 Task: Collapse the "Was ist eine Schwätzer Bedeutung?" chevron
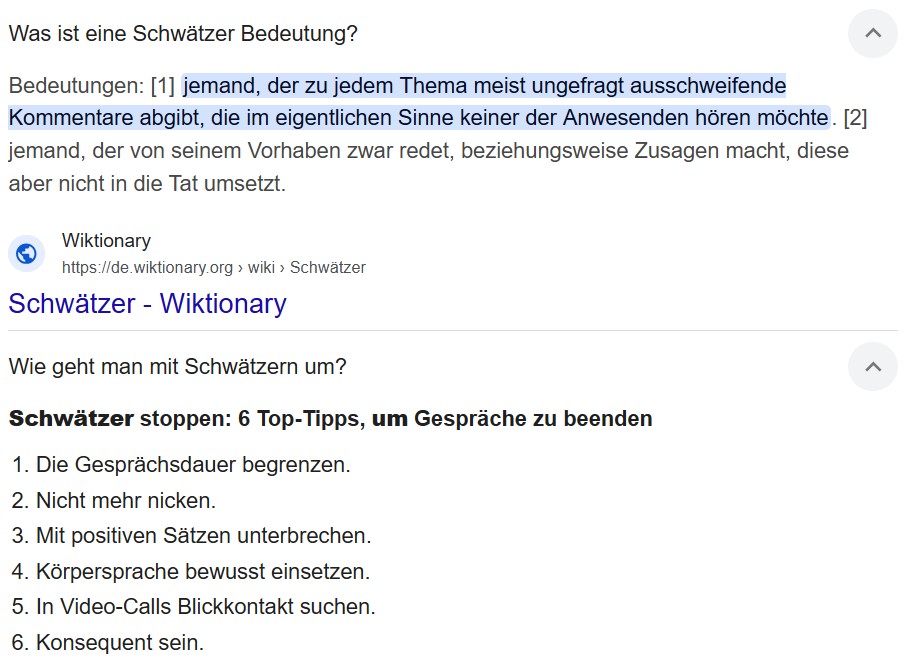pos(872,33)
